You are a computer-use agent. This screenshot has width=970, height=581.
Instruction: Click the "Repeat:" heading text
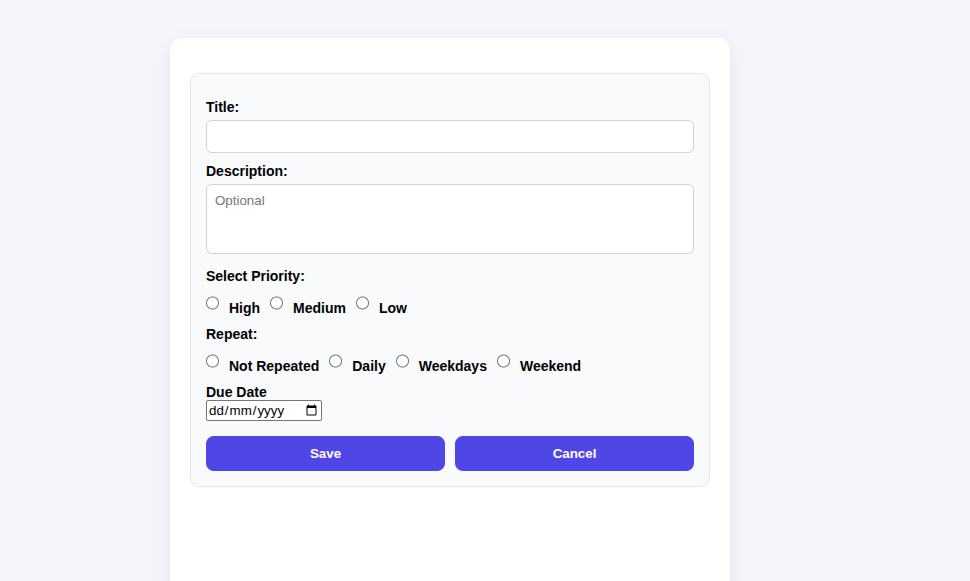pyautogui.click(x=231, y=334)
